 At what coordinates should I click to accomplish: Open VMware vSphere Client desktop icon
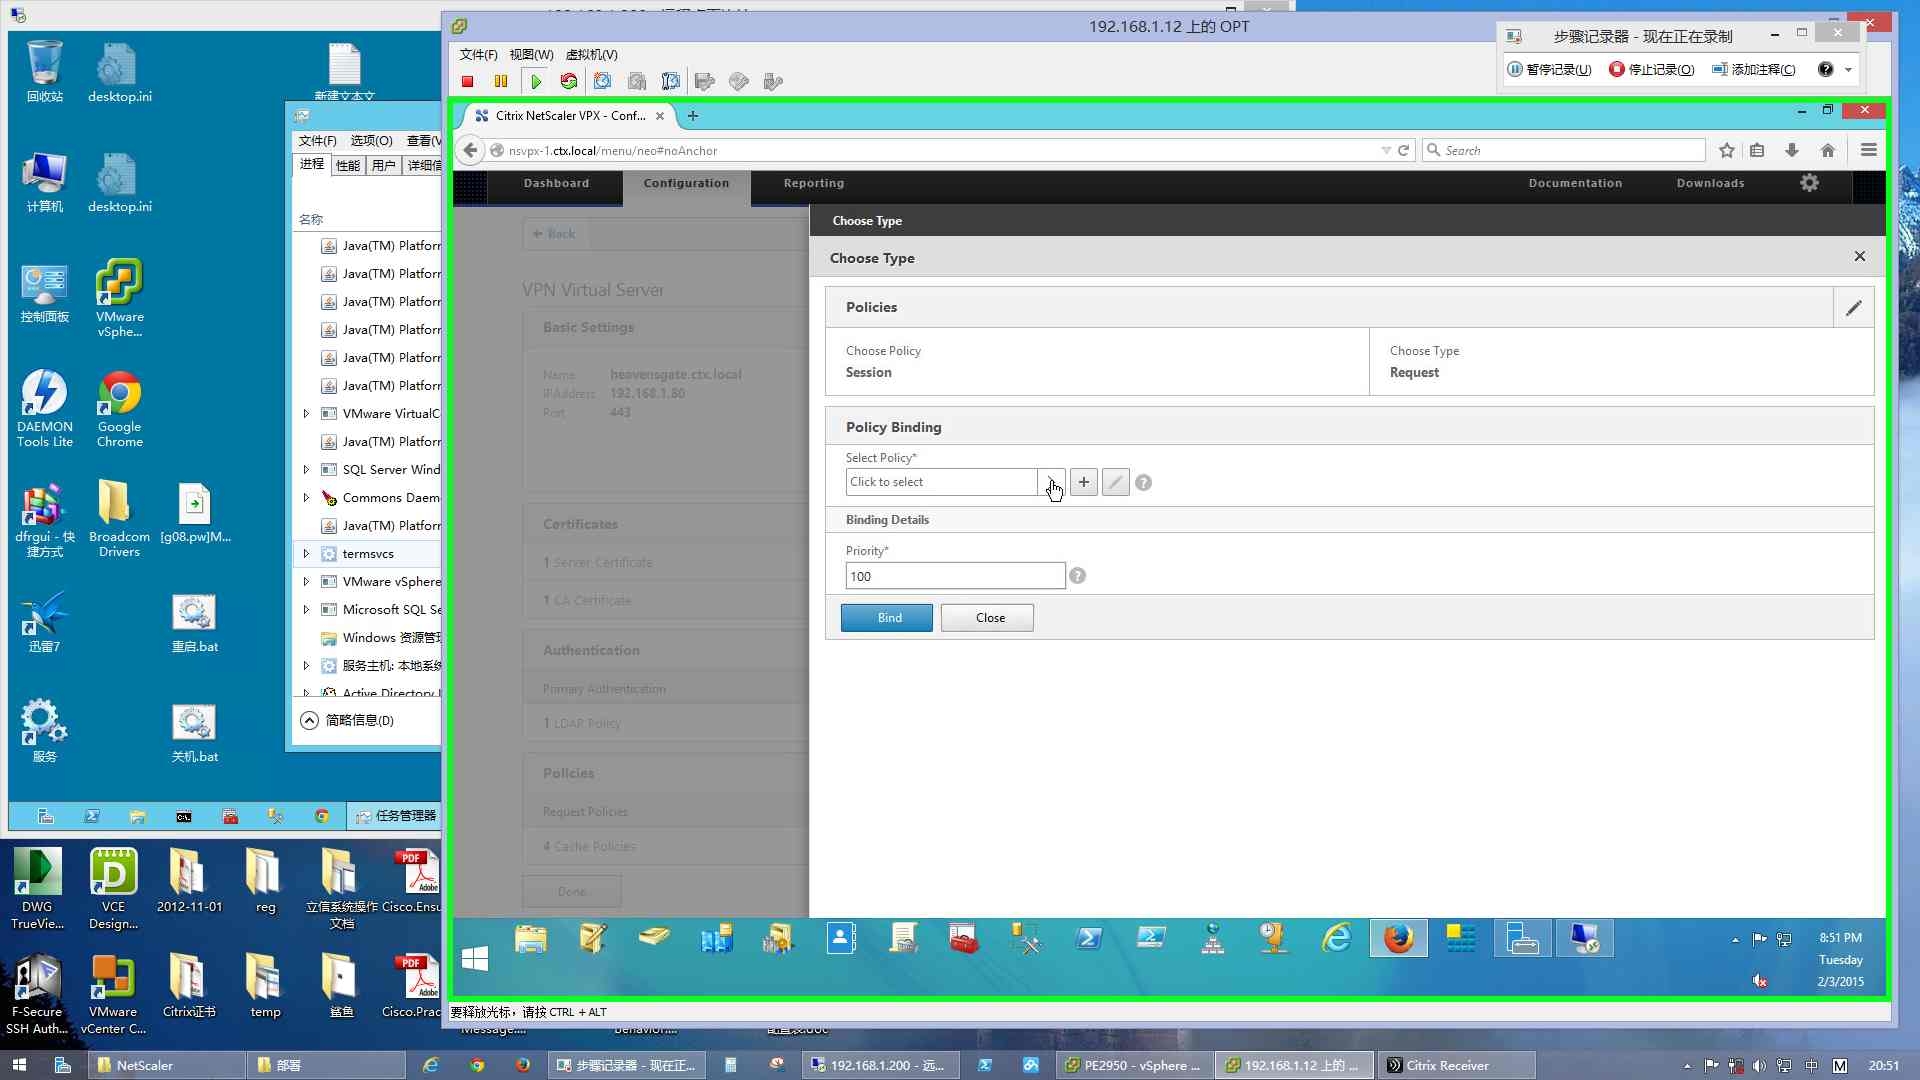(x=119, y=299)
